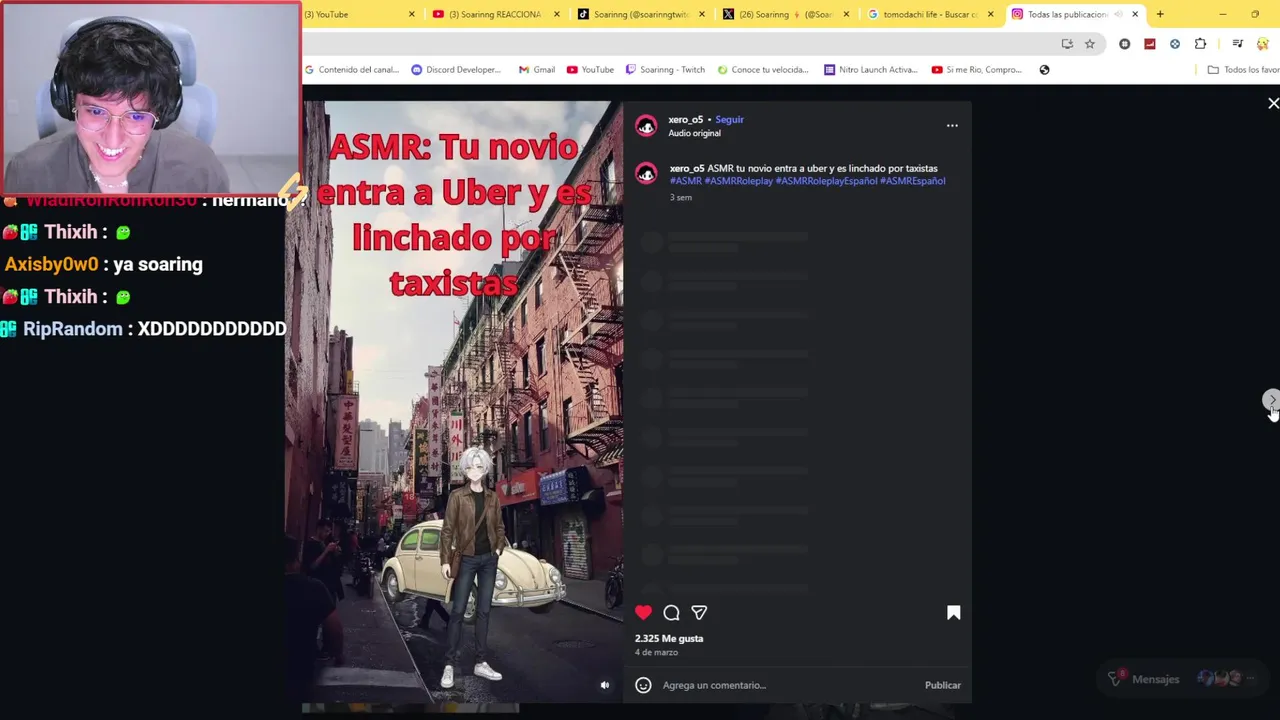1280x720 pixels.
Task: Click chat user RipRandom
Action: (x=72, y=328)
